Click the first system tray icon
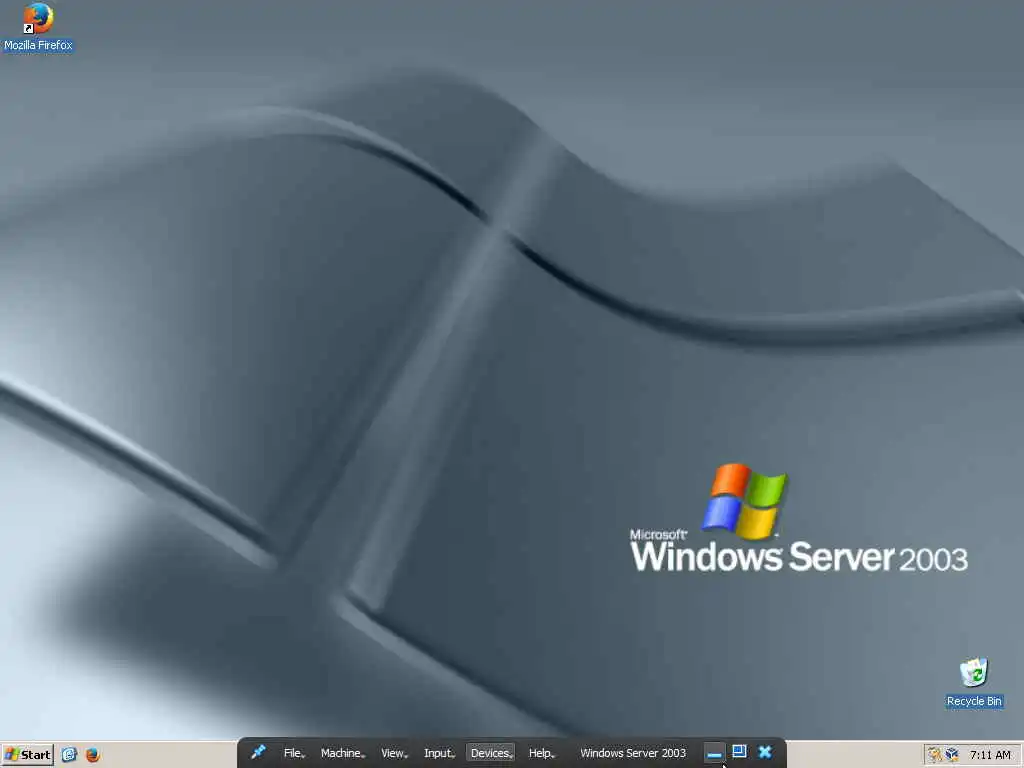1024x768 pixels. 935,755
